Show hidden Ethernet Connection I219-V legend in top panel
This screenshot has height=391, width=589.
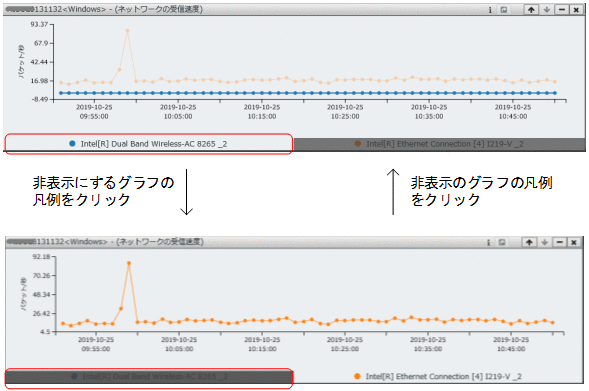pyautogui.click(x=439, y=144)
